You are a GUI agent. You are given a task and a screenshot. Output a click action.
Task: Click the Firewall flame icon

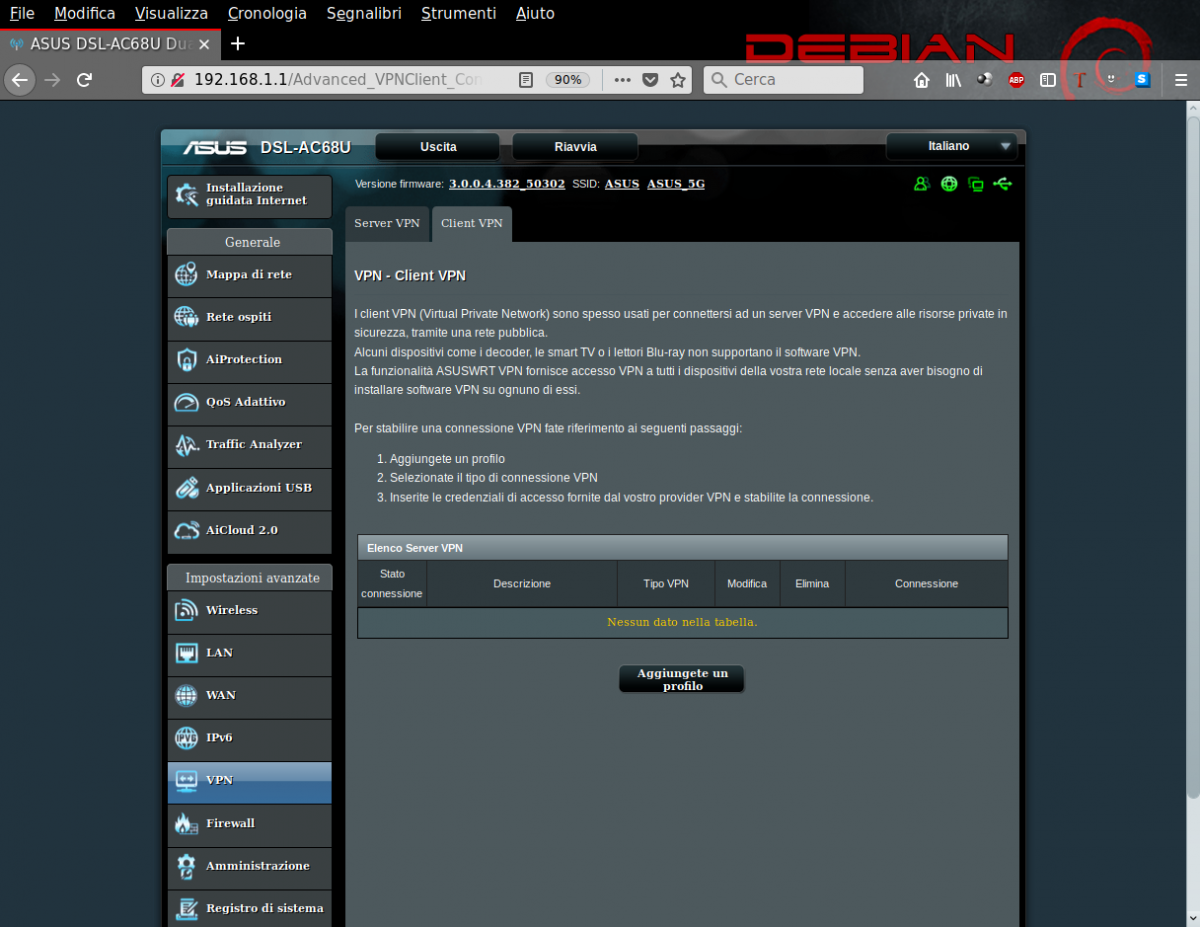187,824
